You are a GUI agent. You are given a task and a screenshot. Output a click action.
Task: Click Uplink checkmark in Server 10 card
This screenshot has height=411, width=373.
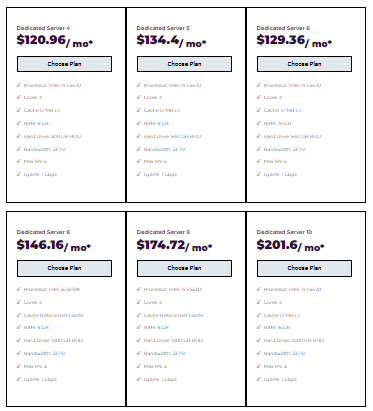[259, 379]
